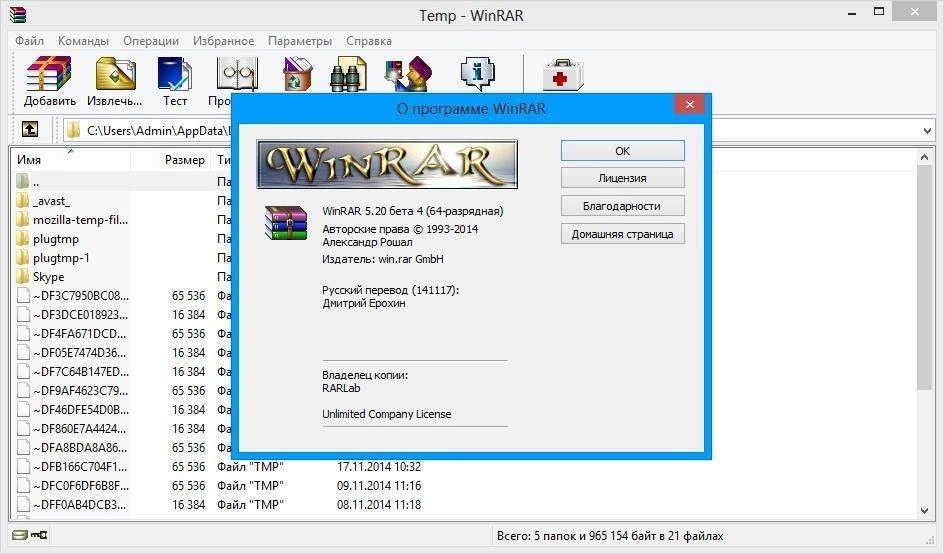Click OK in the About dialog
The width and height of the screenshot is (944, 554).
623,151
